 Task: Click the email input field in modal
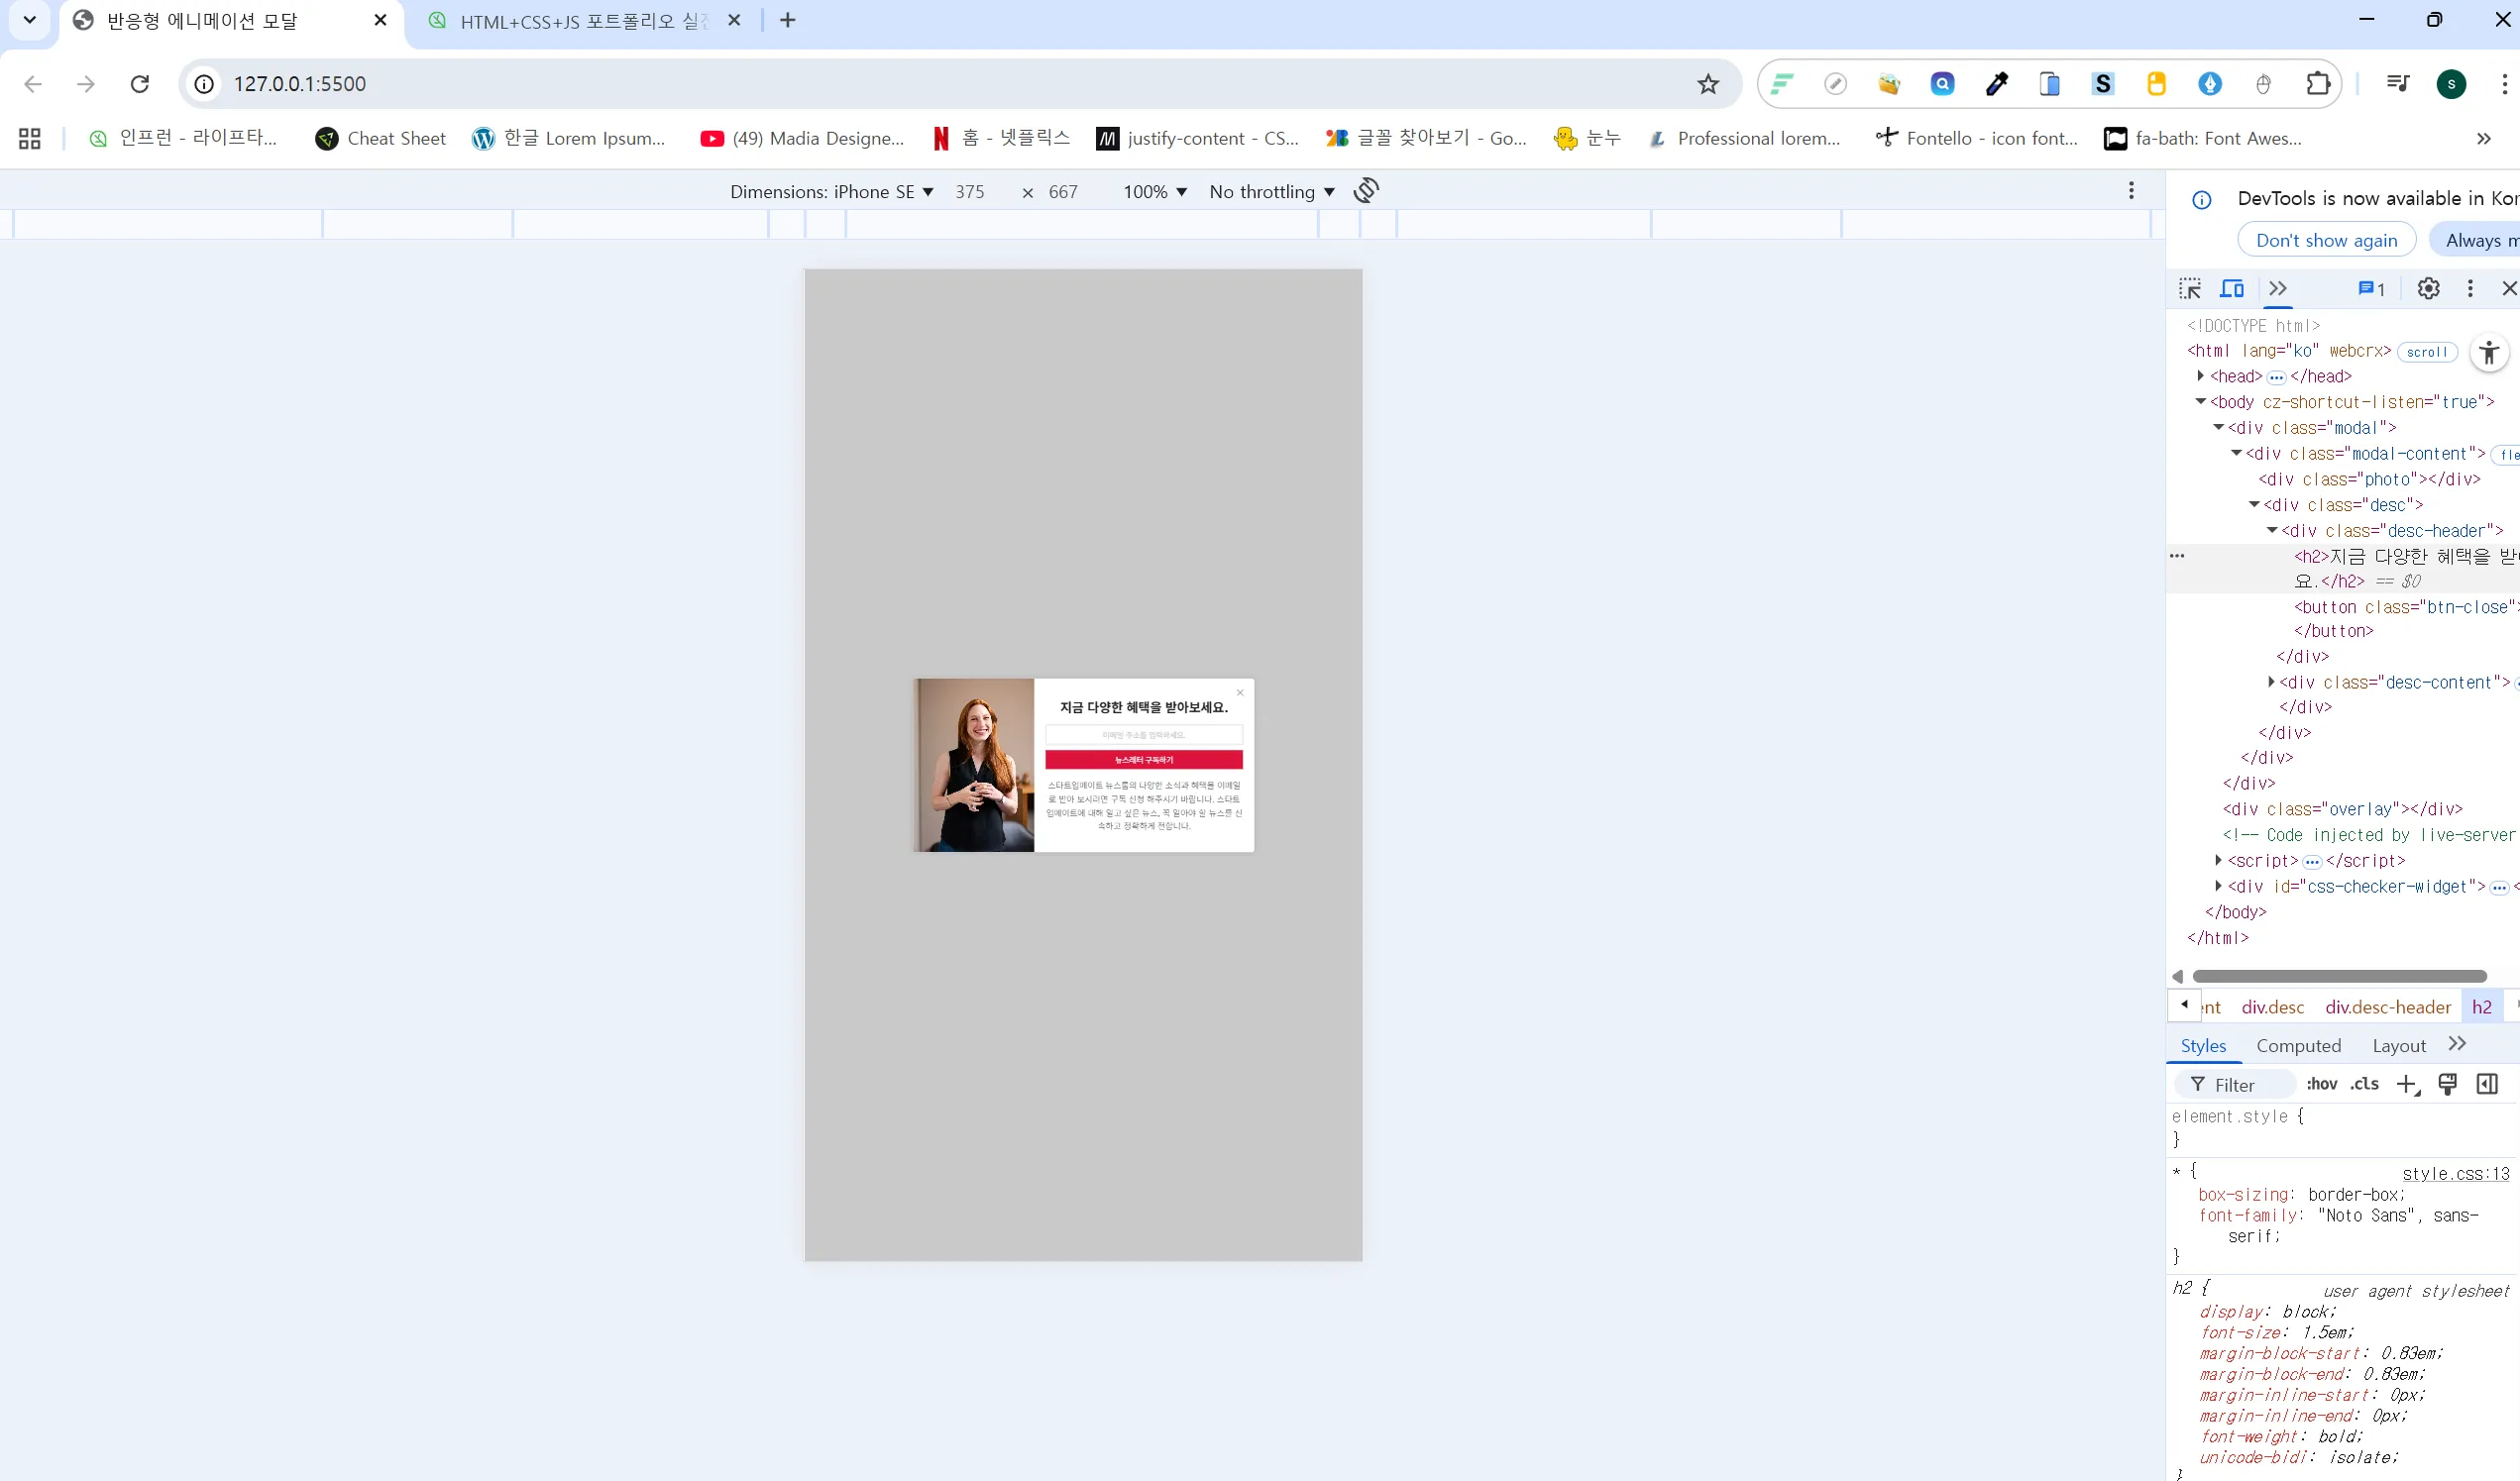(1144, 735)
